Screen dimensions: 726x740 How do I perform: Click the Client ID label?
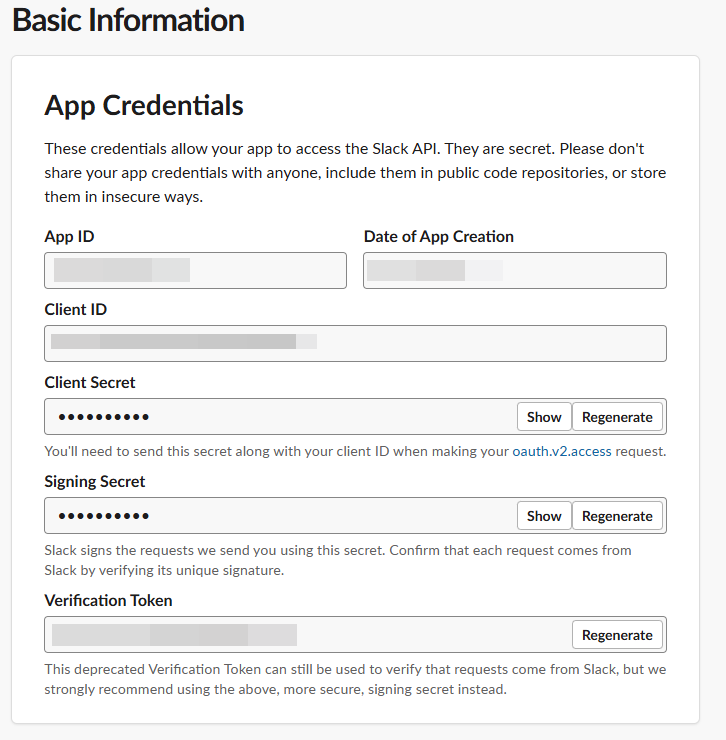76,310
